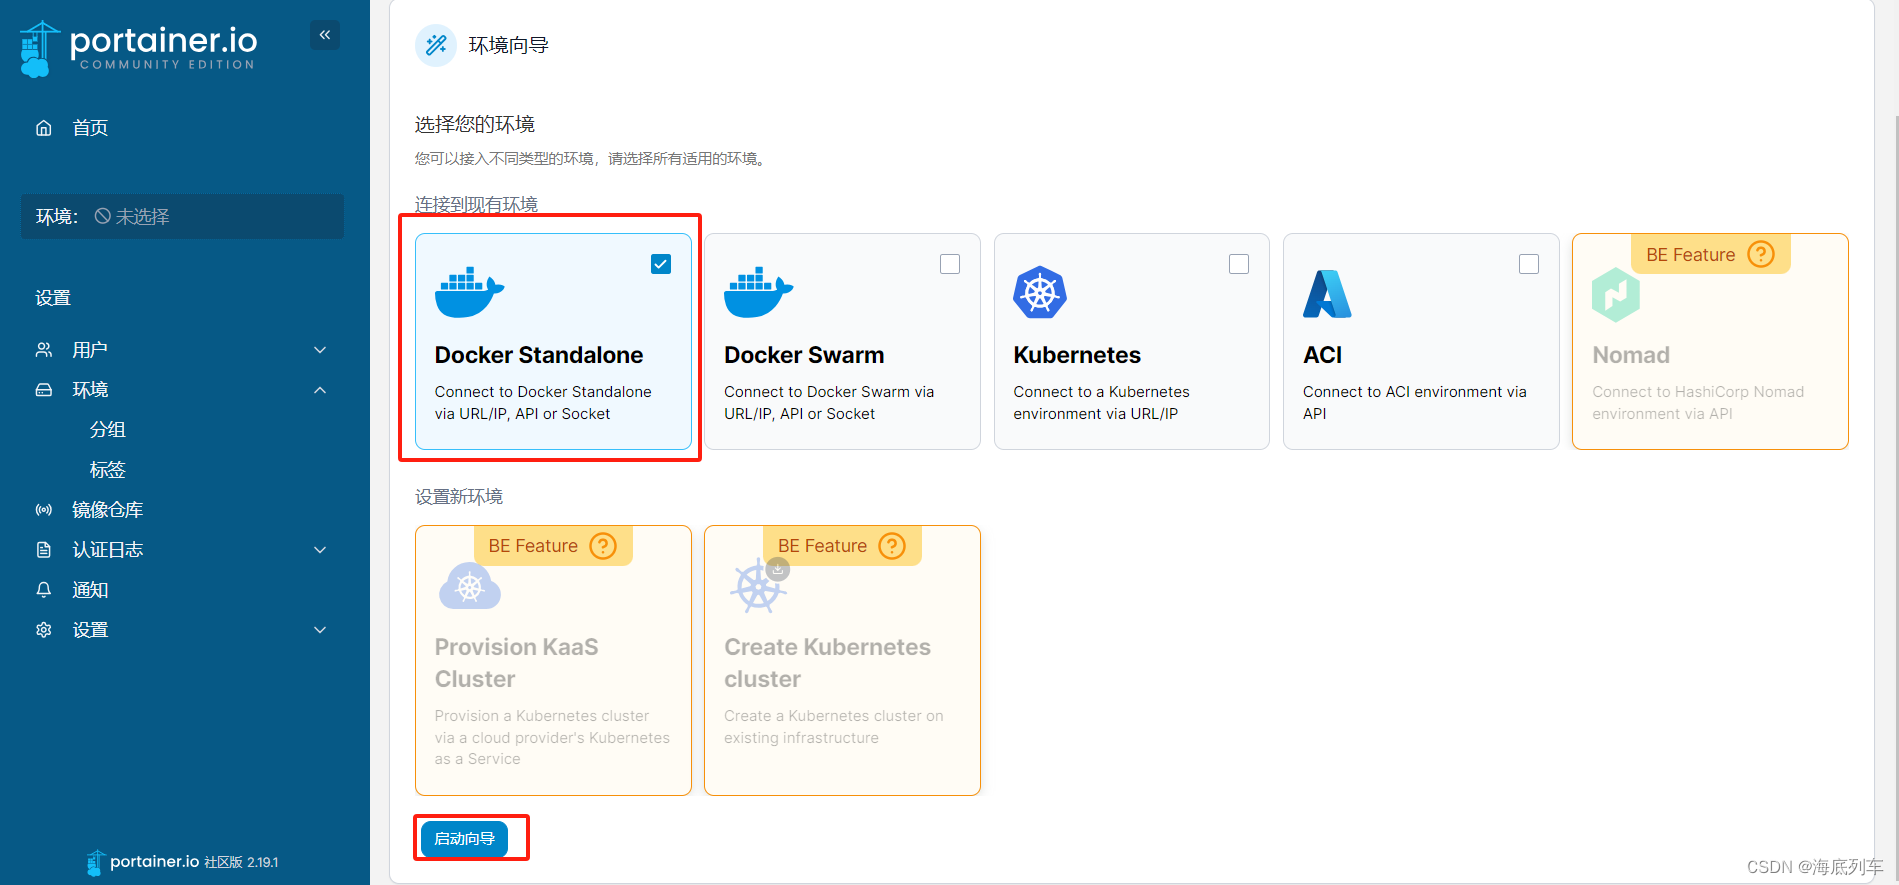The width and height of the screenshot is (1899, 885).
Task: Click the Provision KaaS cloud icon
Action: [470, 587]
